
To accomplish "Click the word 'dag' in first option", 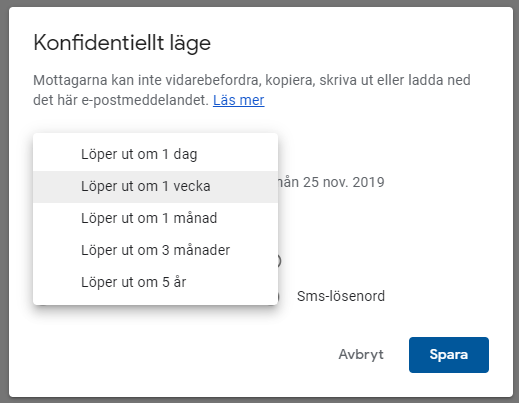I will tap(185, 155).
